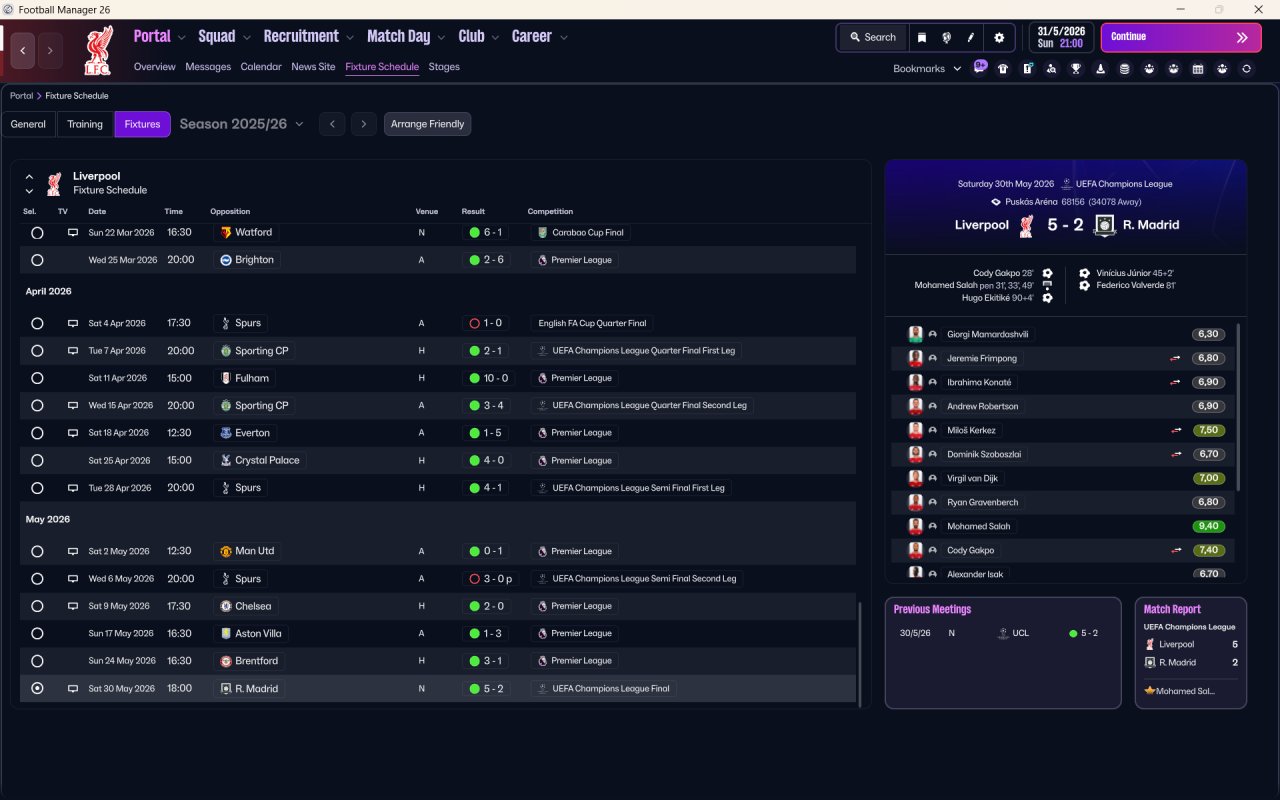Viewport: 1280px width, 800px height.
Task: Open the training cone shortcut icon
Action: pos(1100,69)
